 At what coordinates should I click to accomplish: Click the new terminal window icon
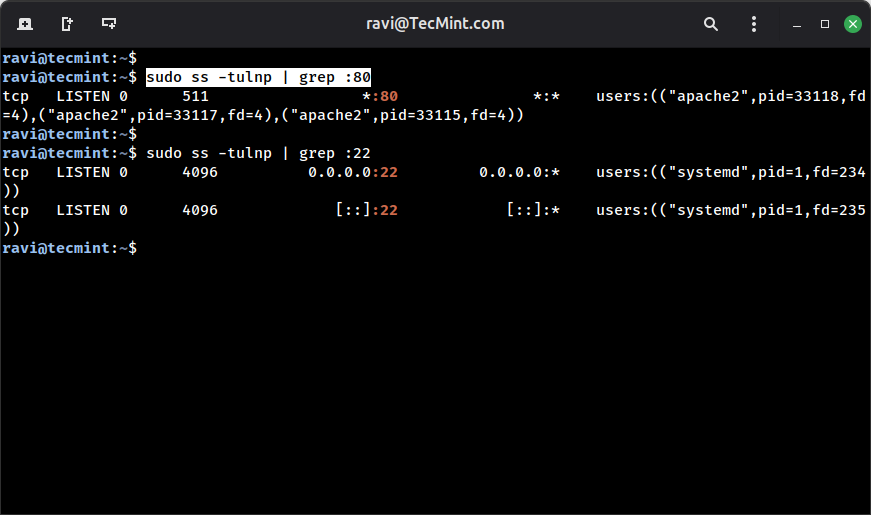pyautogui.click(x=67, y=24)
